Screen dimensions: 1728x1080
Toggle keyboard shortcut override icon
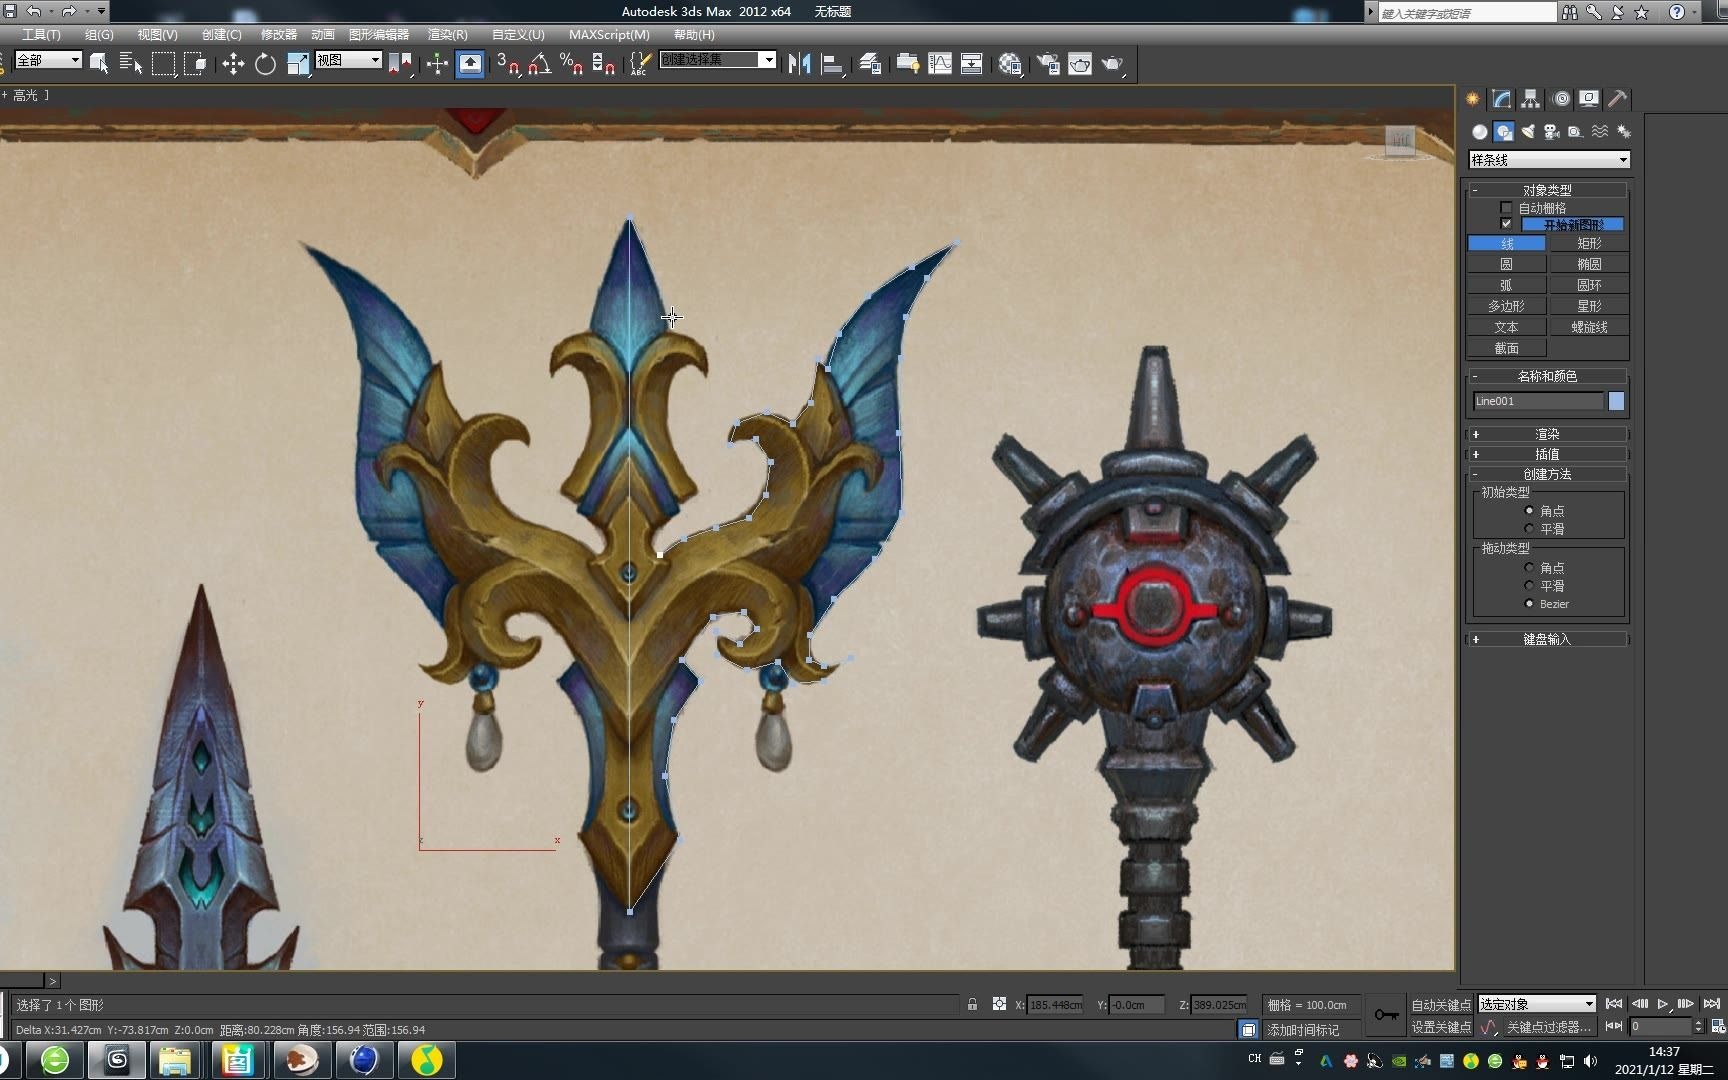point(470,64)
